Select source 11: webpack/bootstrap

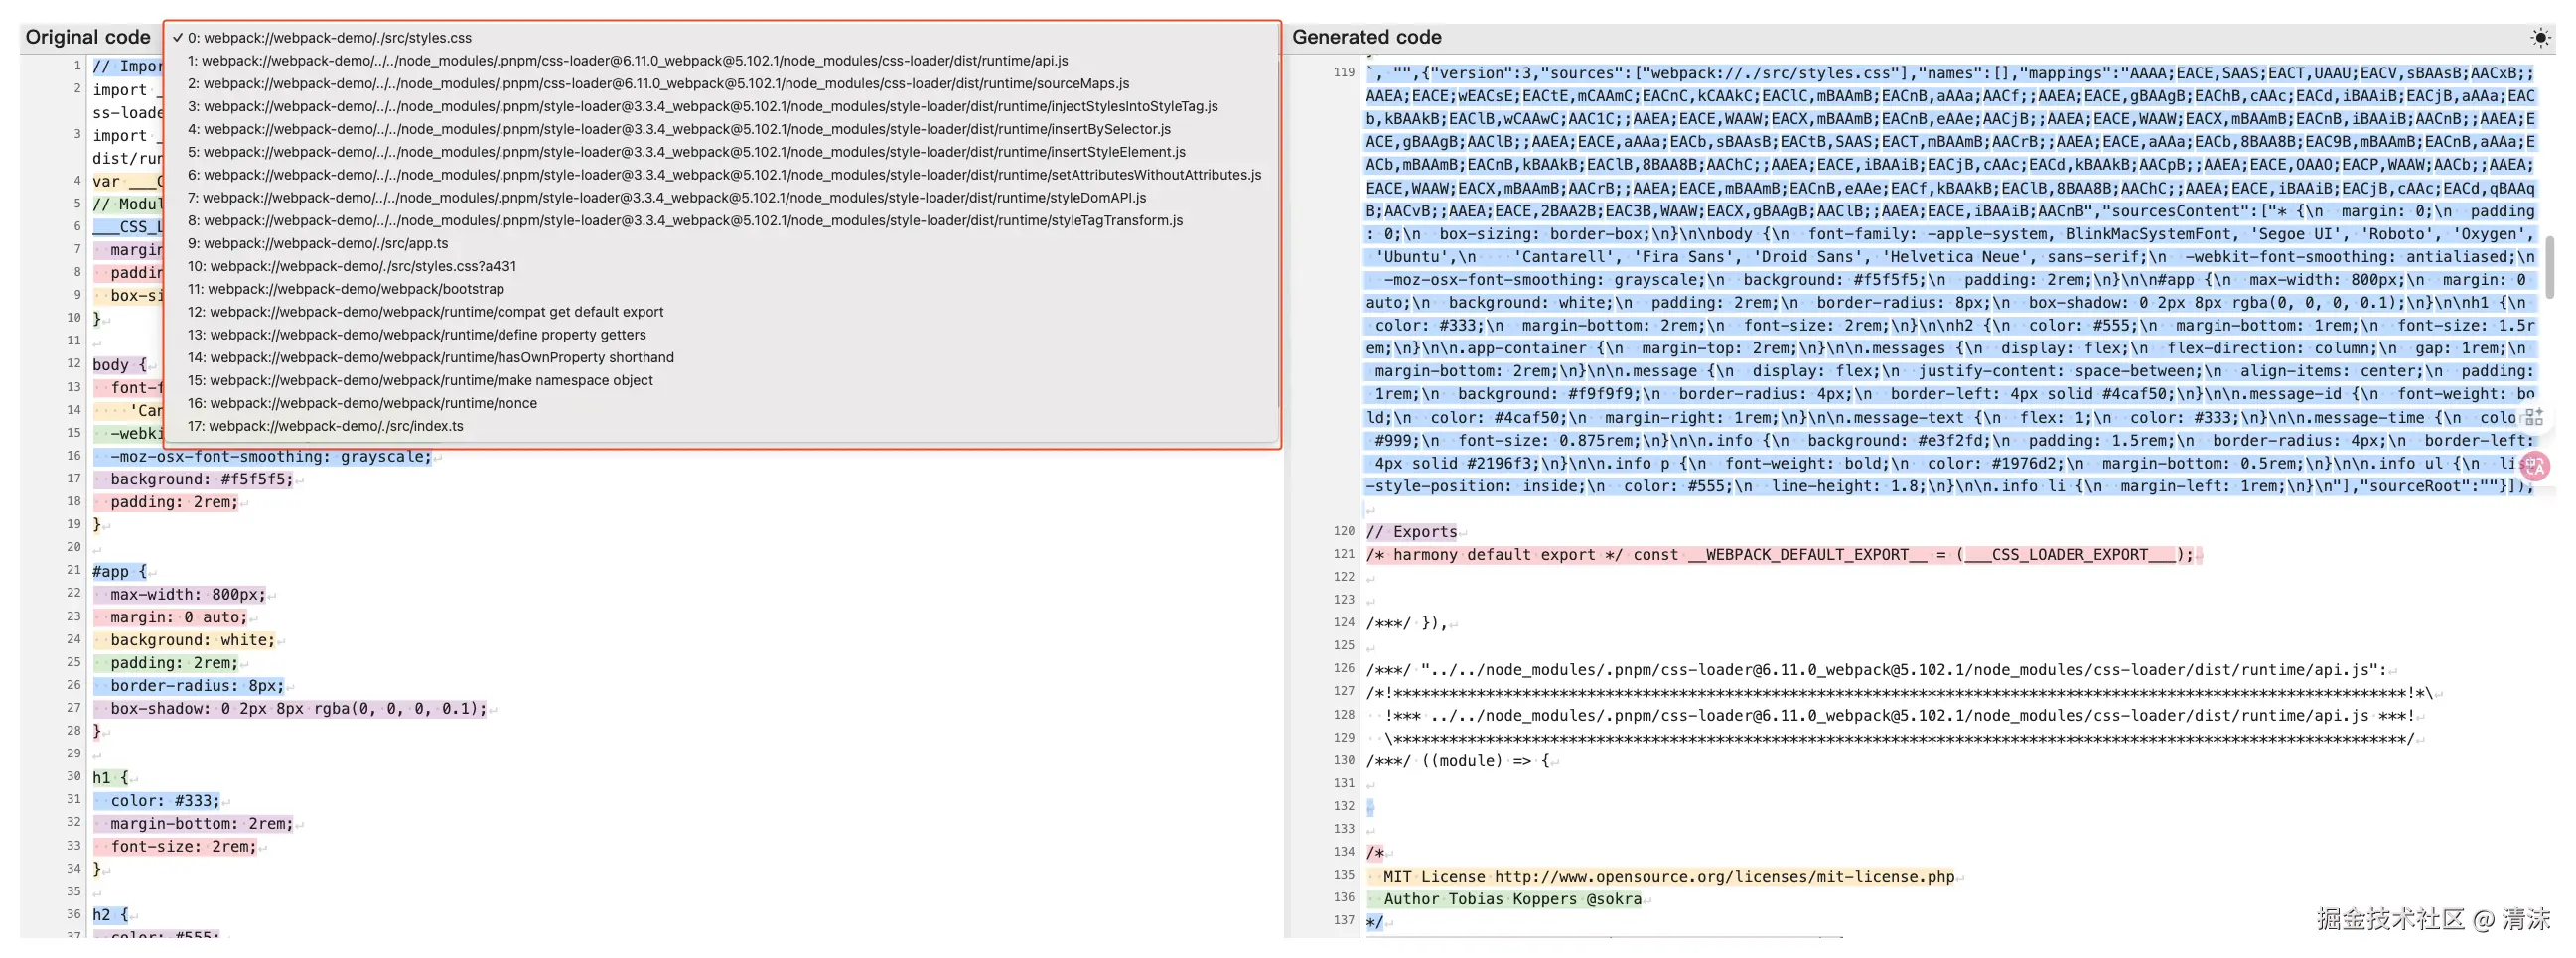pos(721,289)
